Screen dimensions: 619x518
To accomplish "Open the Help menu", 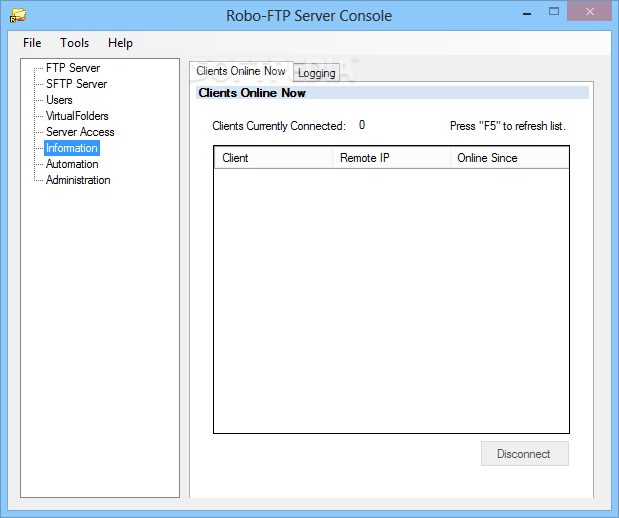I will pyautogui.click(x=120, y=43).
